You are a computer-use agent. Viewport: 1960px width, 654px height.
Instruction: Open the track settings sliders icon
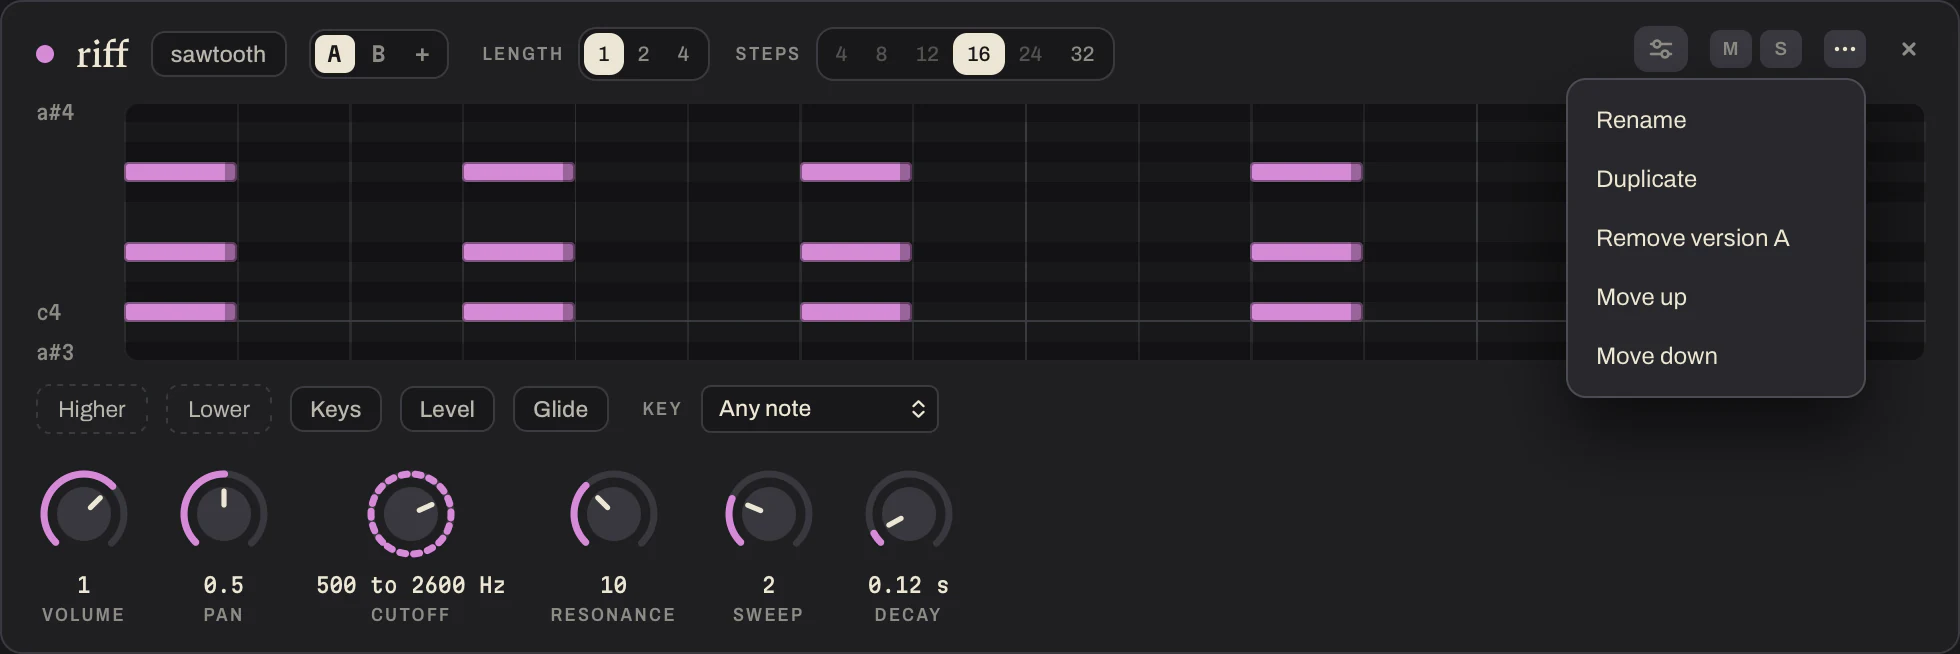point(1661,49)
